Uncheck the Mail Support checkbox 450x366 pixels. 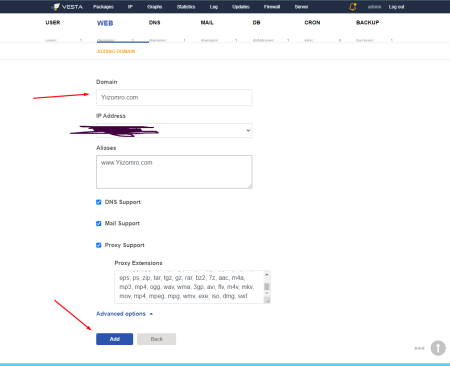[99, 223]
